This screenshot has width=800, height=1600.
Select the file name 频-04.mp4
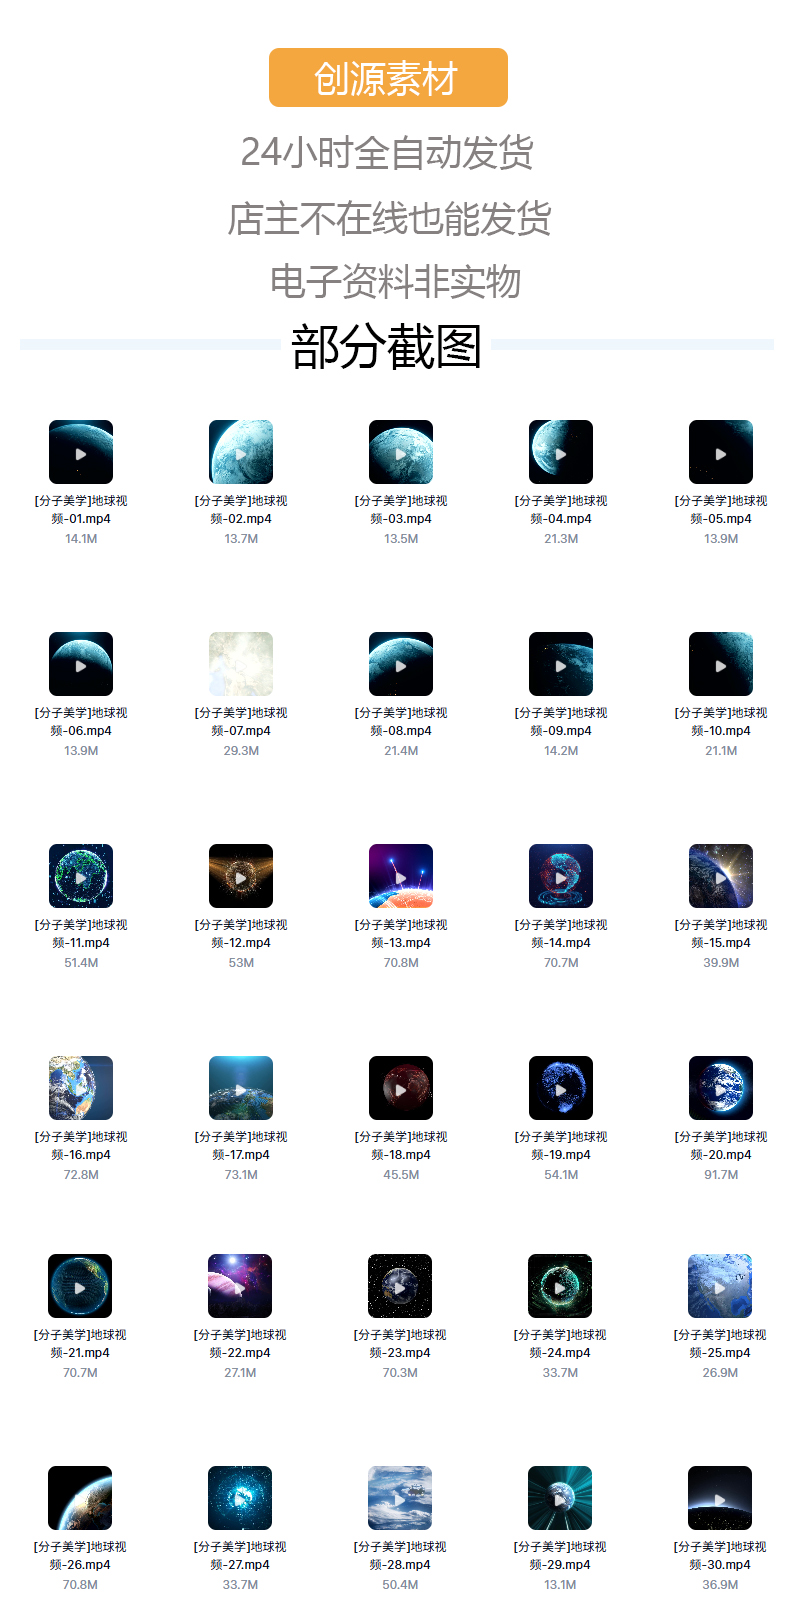[561, 519]
